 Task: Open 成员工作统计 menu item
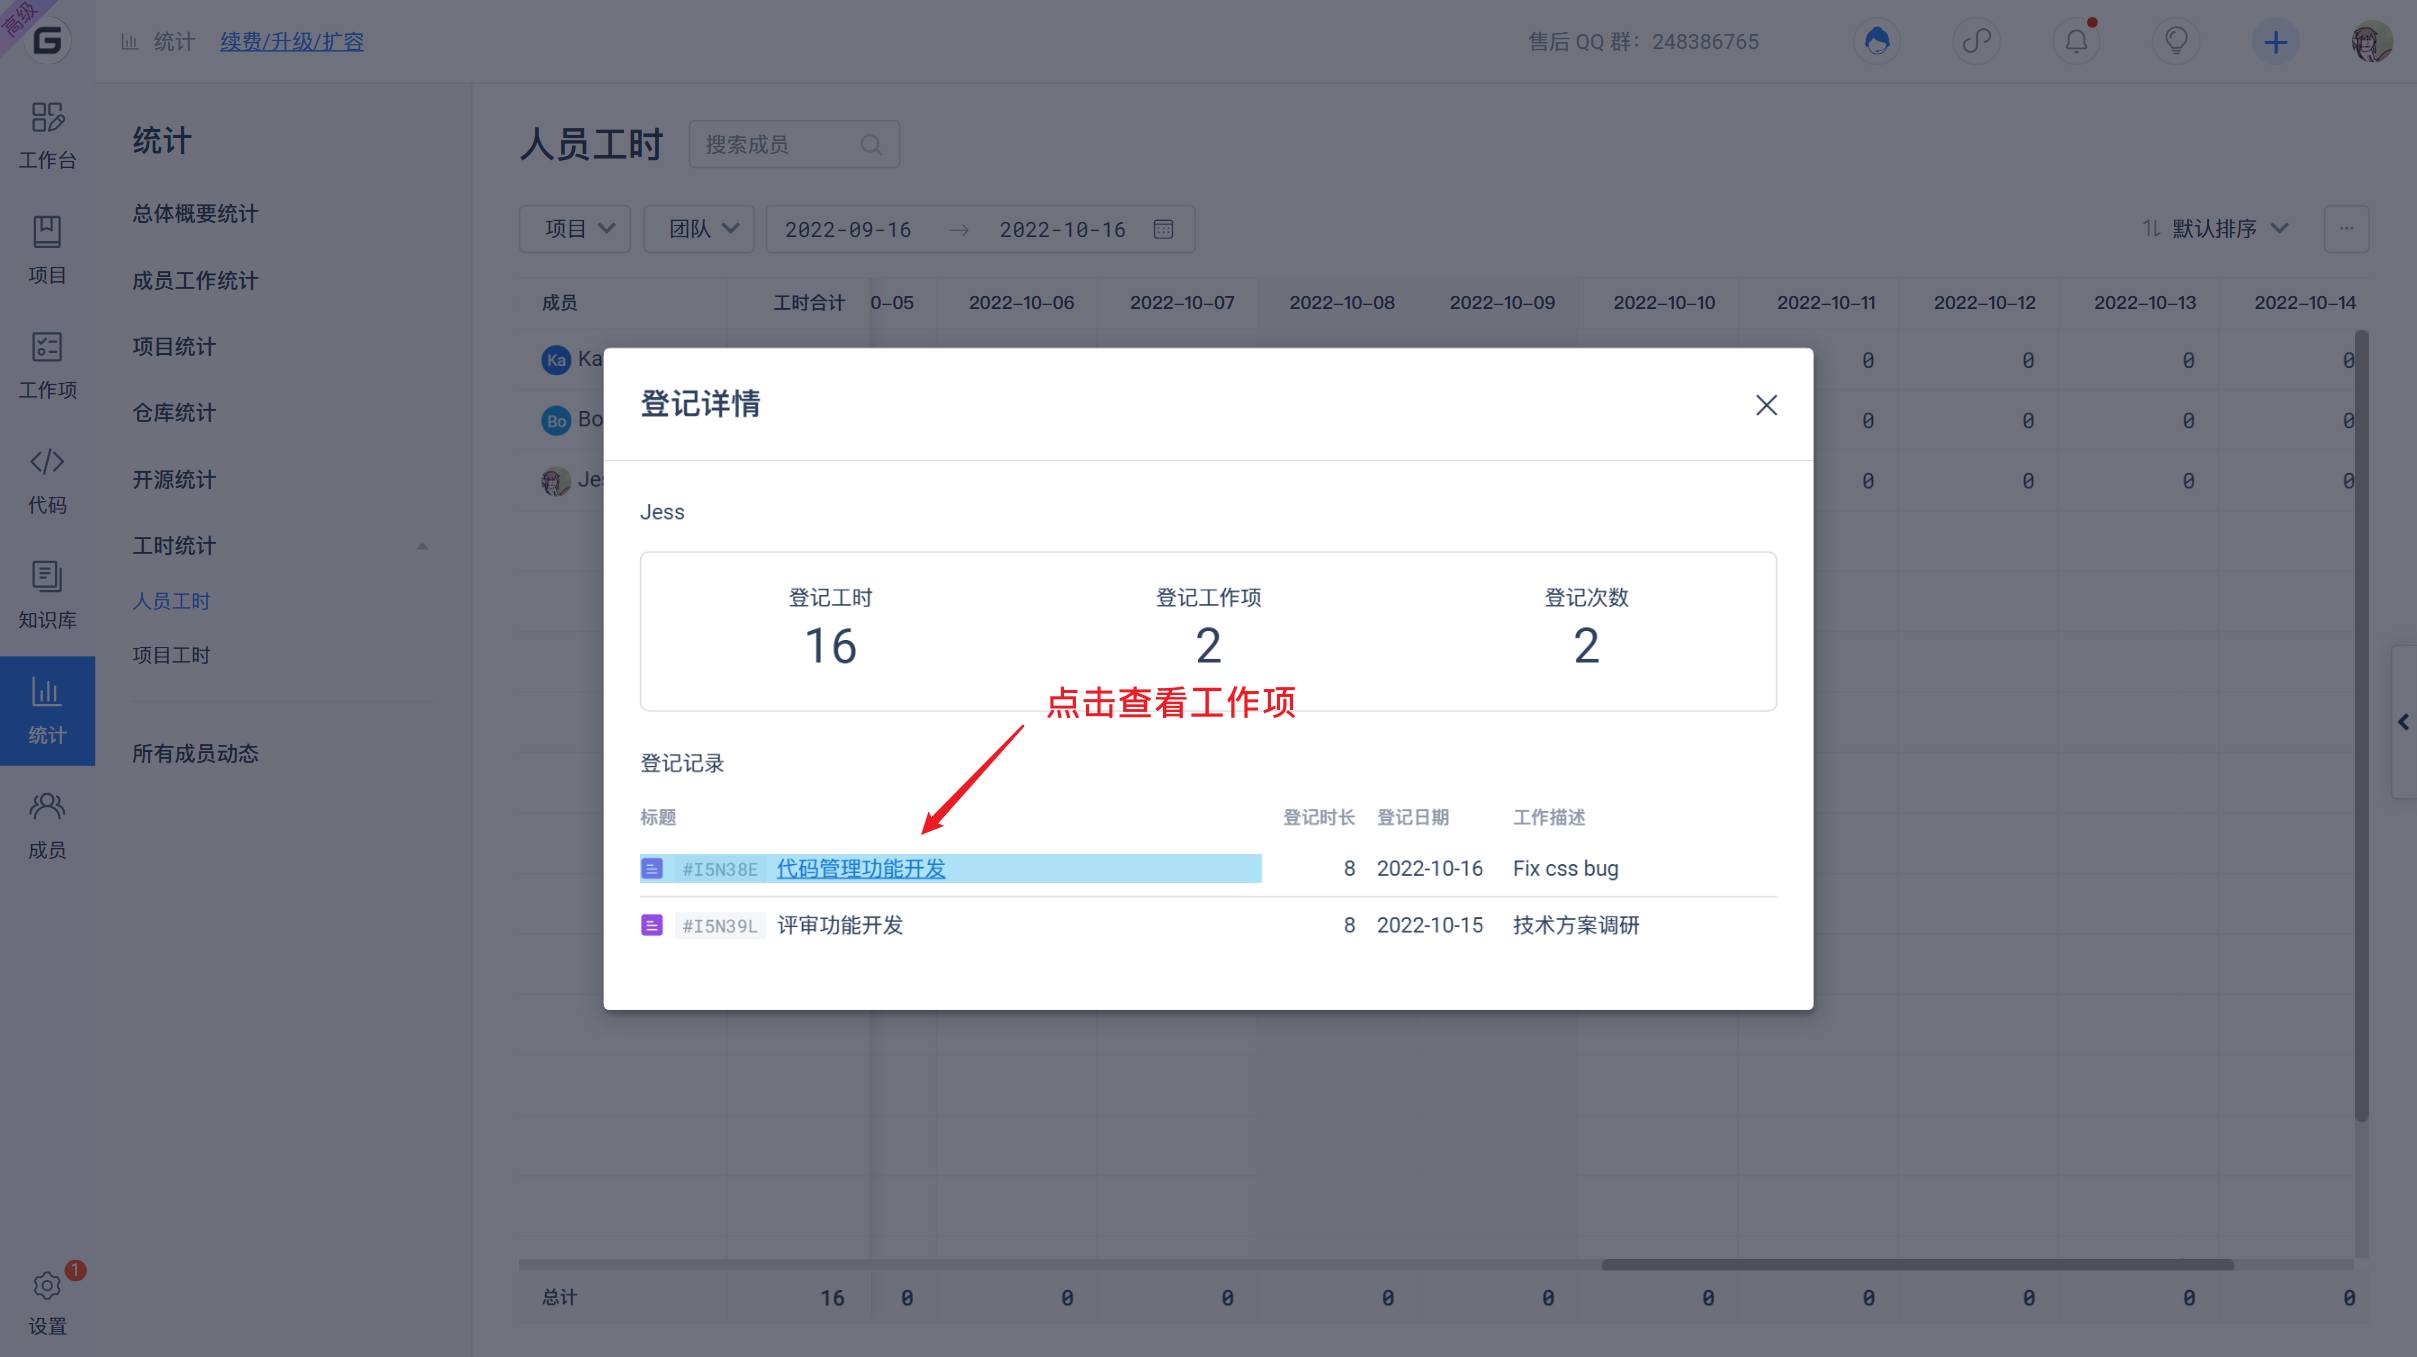(195, 281)
